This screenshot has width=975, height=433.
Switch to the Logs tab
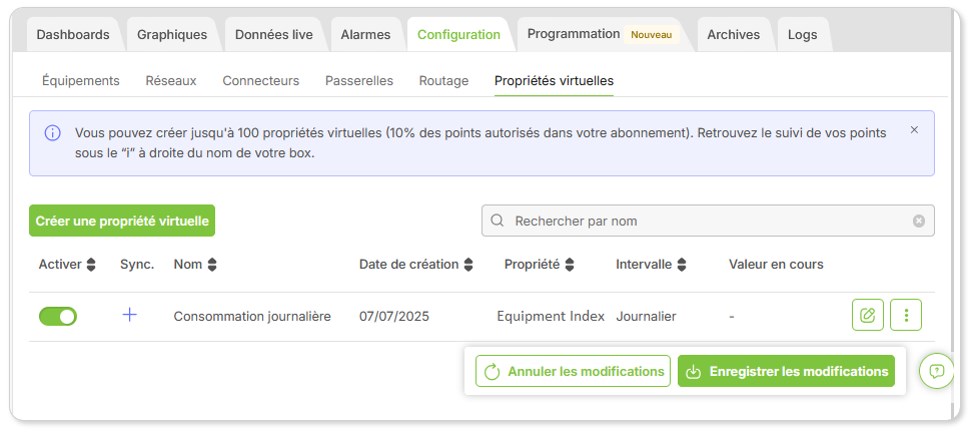coord(803,35)
